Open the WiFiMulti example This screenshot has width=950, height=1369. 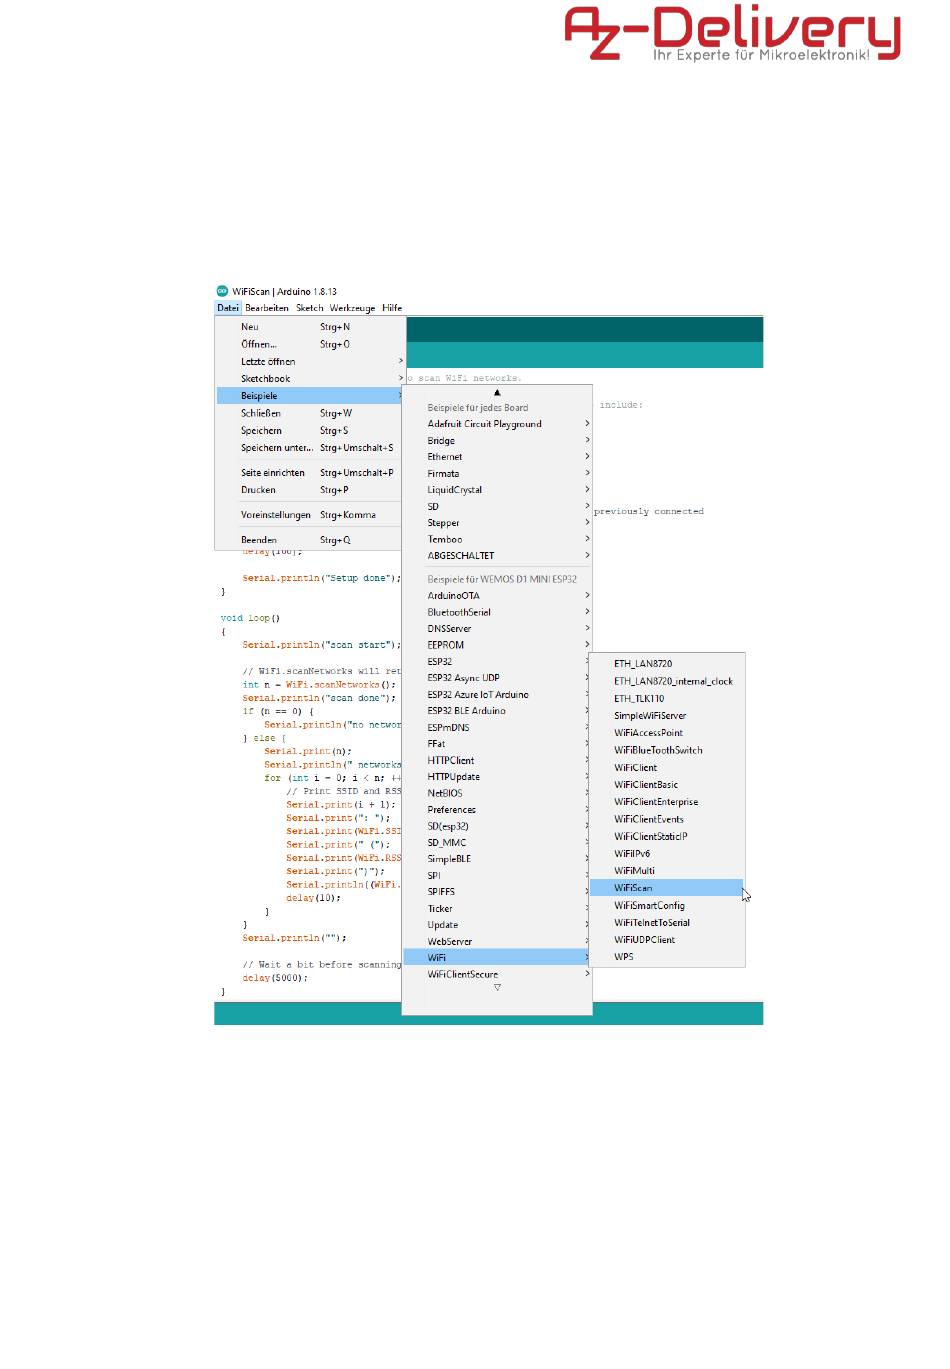tap(667, 871)
